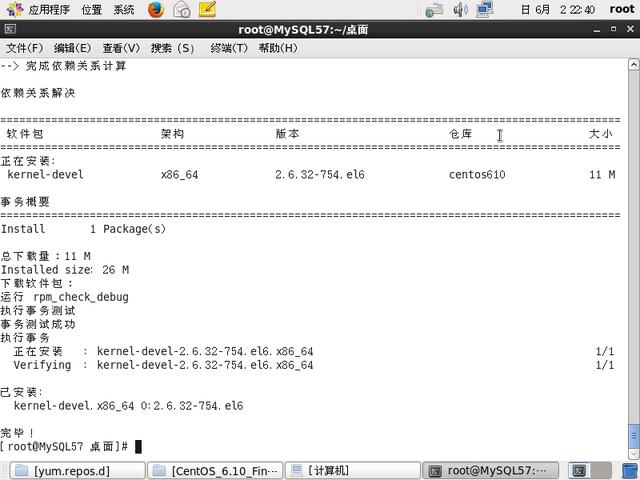Click the trash icon in bottom panel
The width and height of the screenshot is (640, 480).
click(x=631, y=471)
